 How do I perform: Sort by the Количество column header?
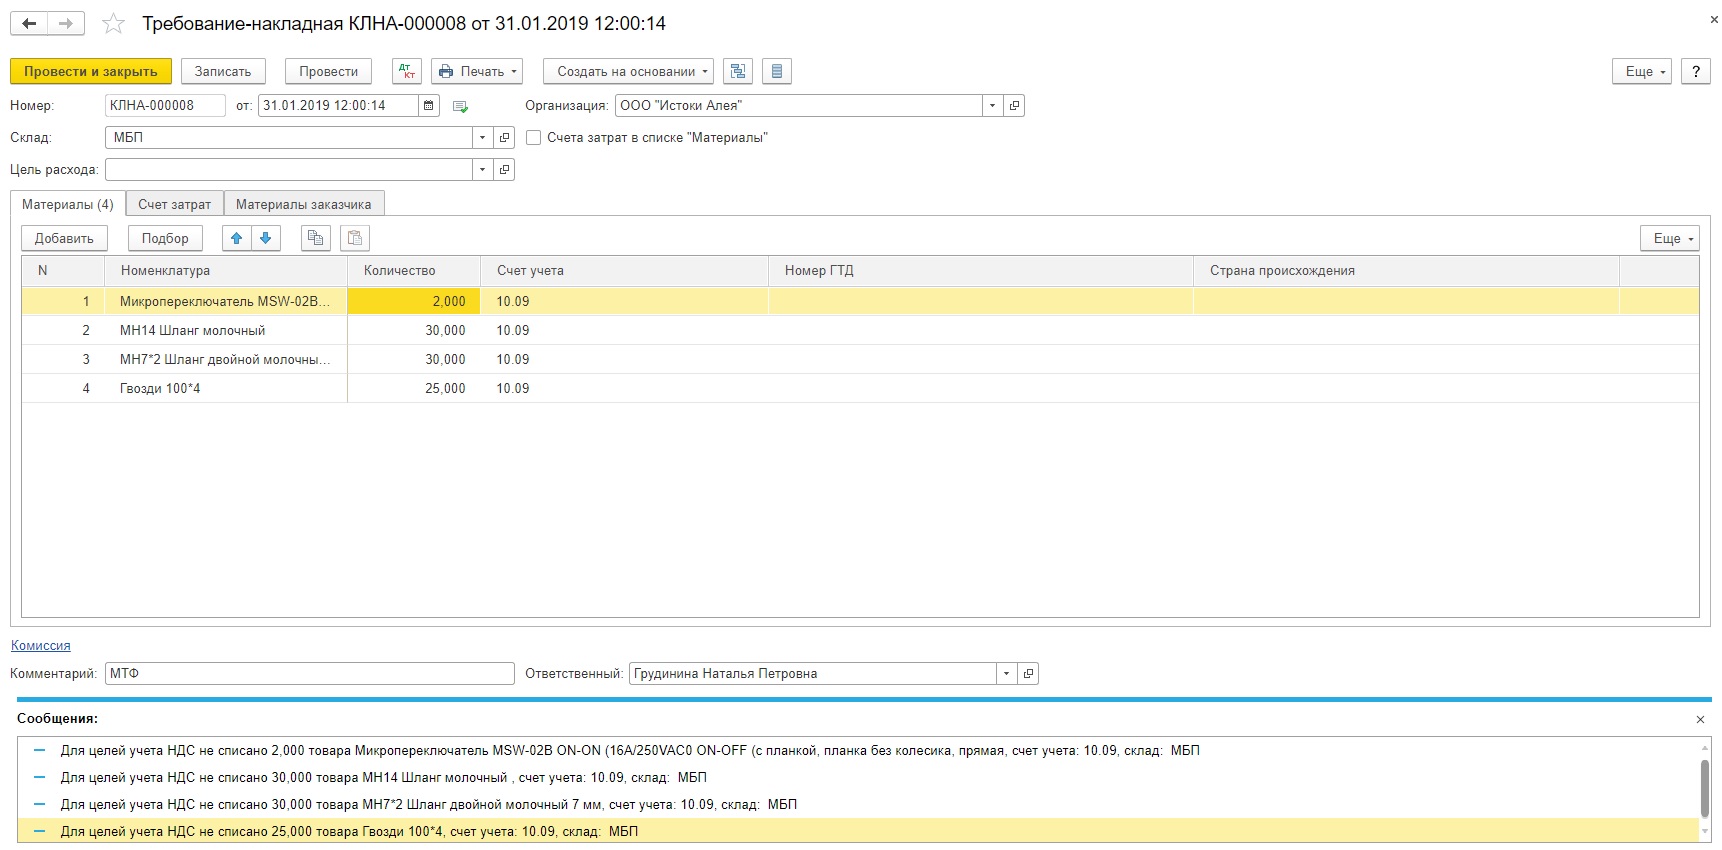coord(414,270)
